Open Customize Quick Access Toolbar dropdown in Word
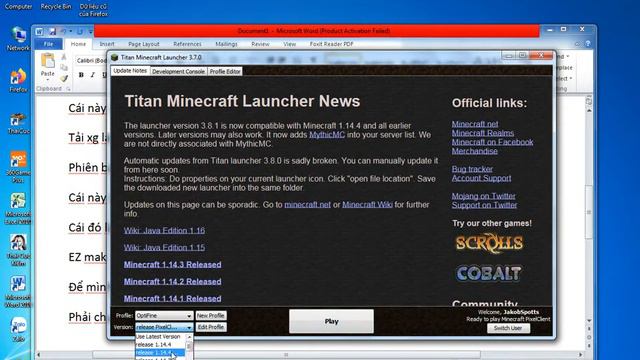 coord(91,31)
